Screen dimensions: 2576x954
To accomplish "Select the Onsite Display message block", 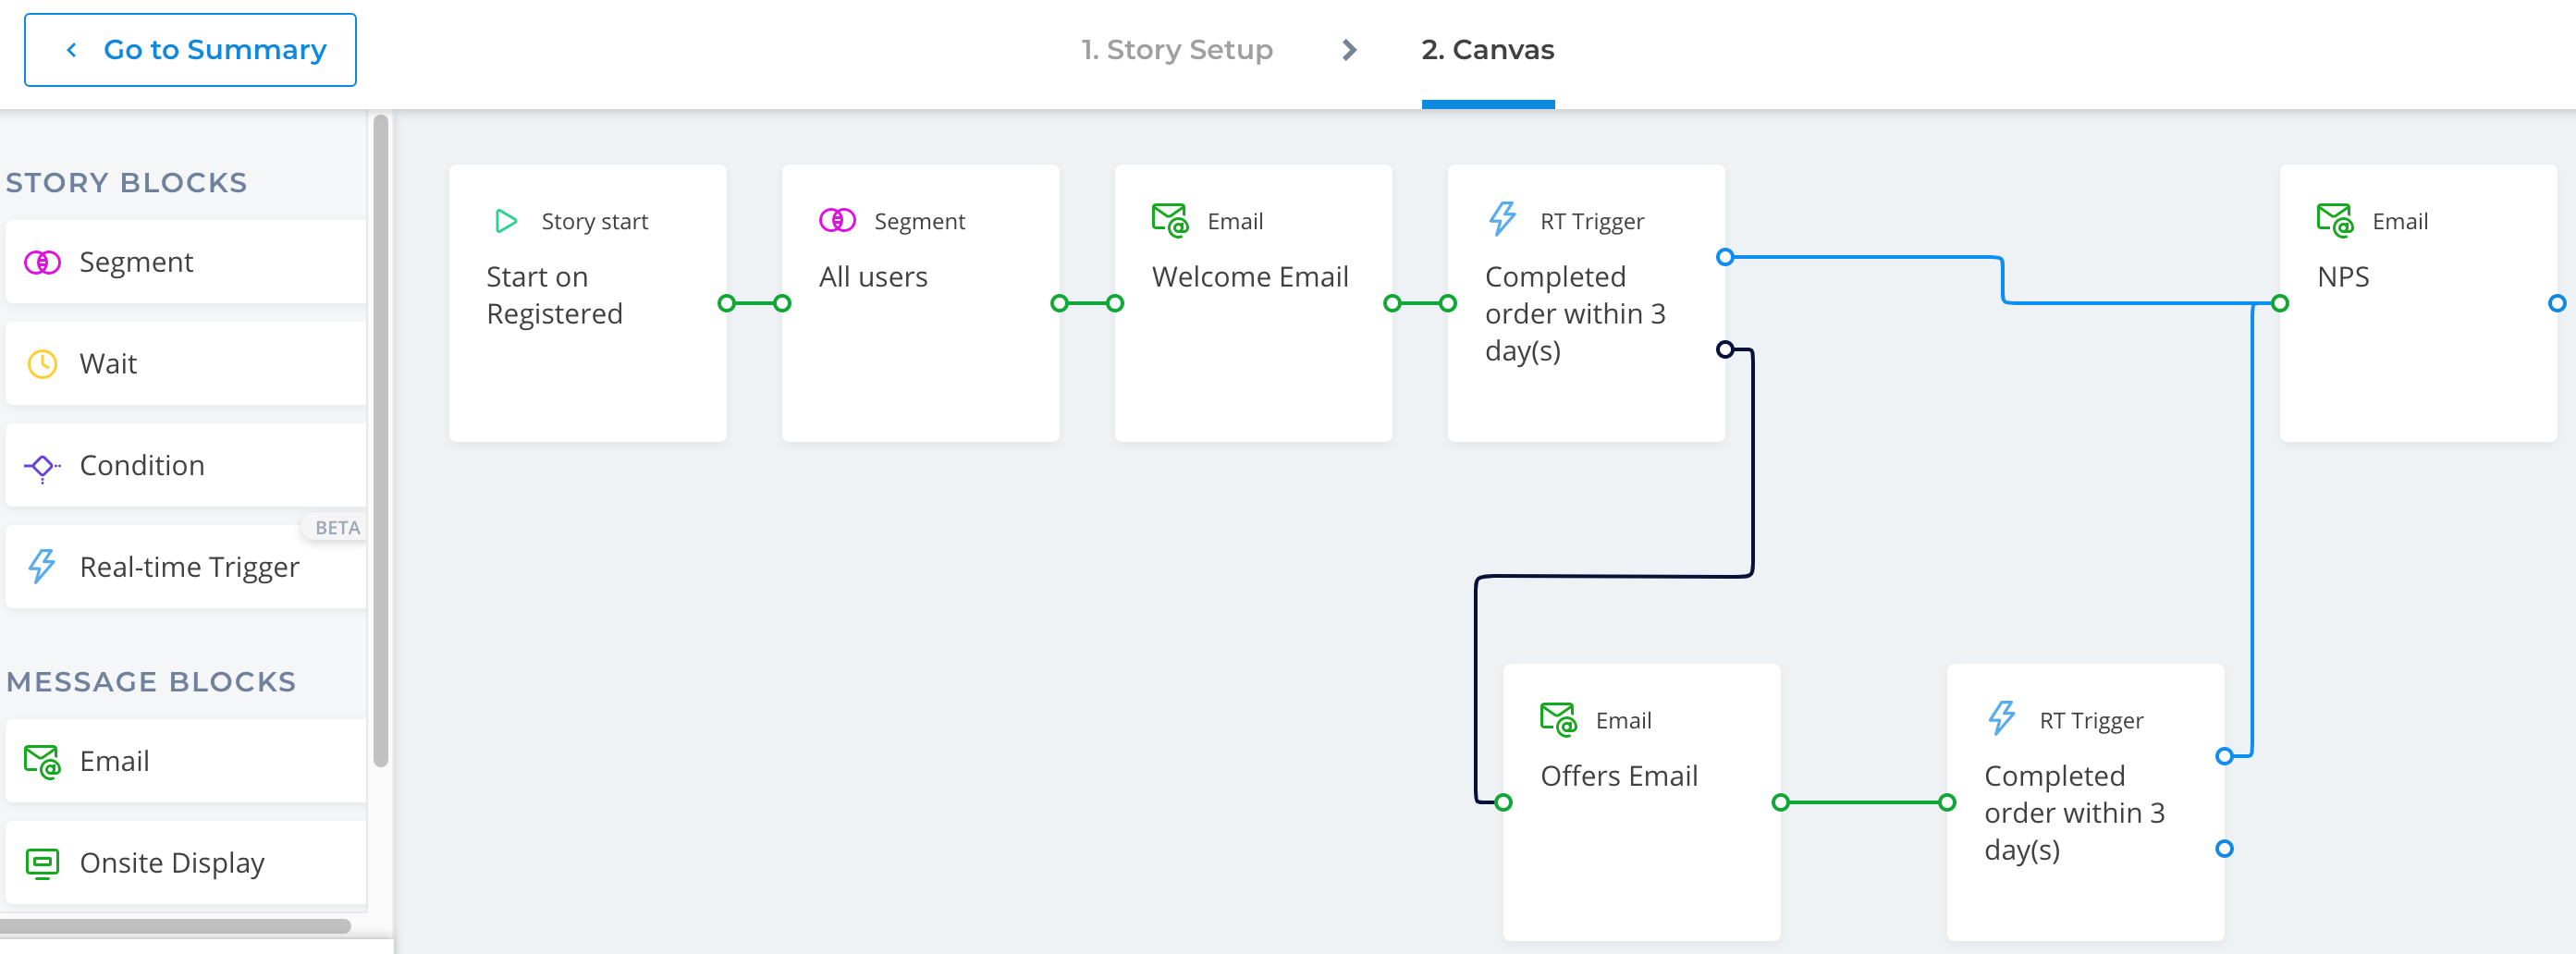I will pos(186,863).
